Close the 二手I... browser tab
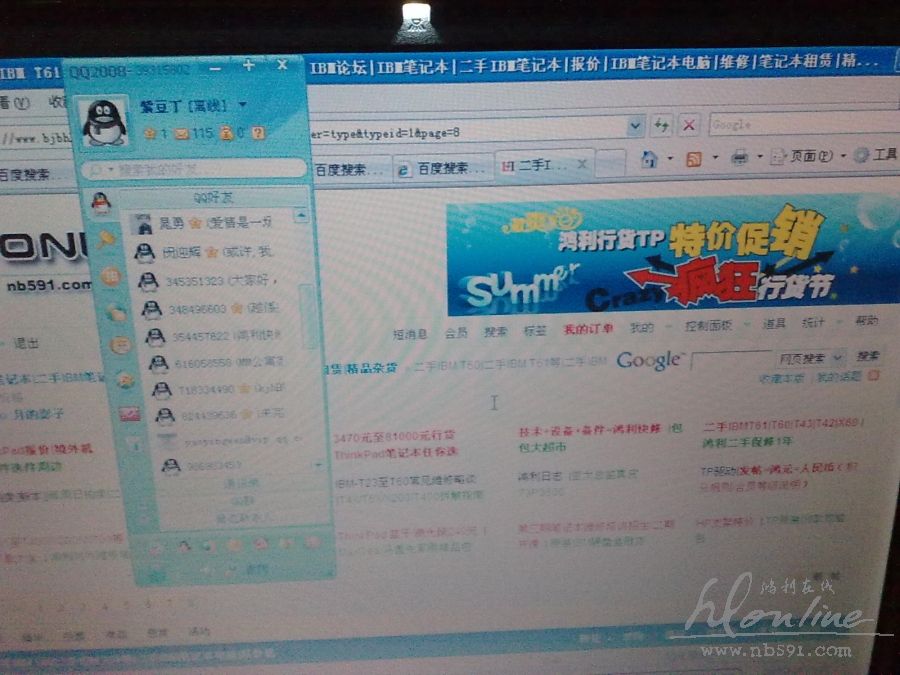This screenshot has height=675, width=900. [x=582, y=164]
